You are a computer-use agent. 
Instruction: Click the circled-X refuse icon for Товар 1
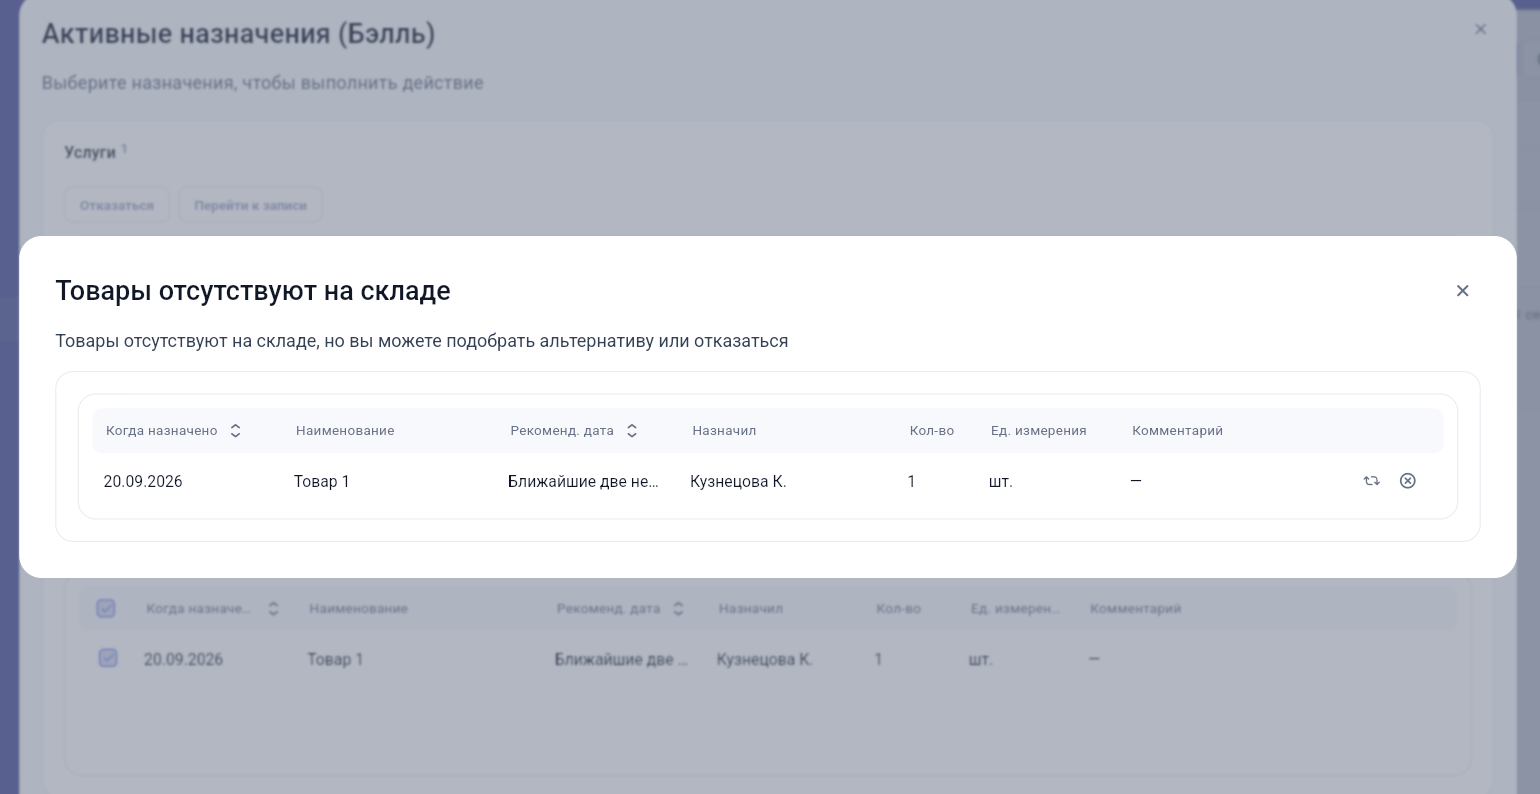(x=1407, y=481)
